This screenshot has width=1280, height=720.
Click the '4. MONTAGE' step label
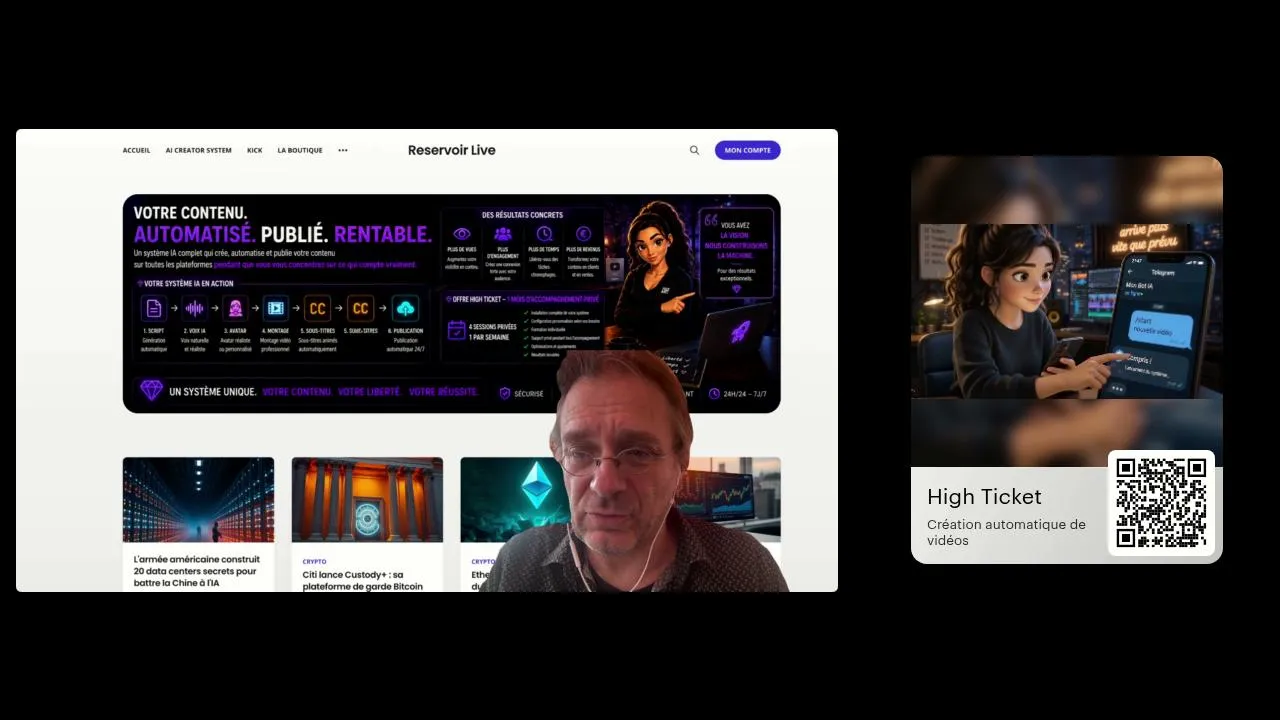(276, 331)
